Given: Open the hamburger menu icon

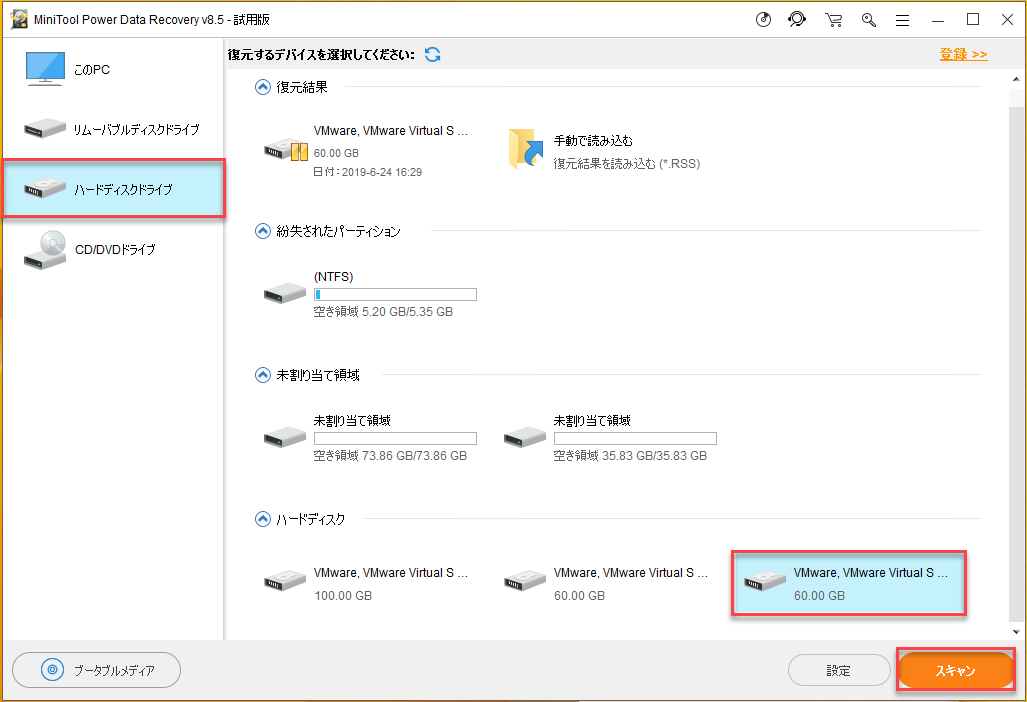Looking at the screenshot, I should pyautogui.click(x=903, y=20).
